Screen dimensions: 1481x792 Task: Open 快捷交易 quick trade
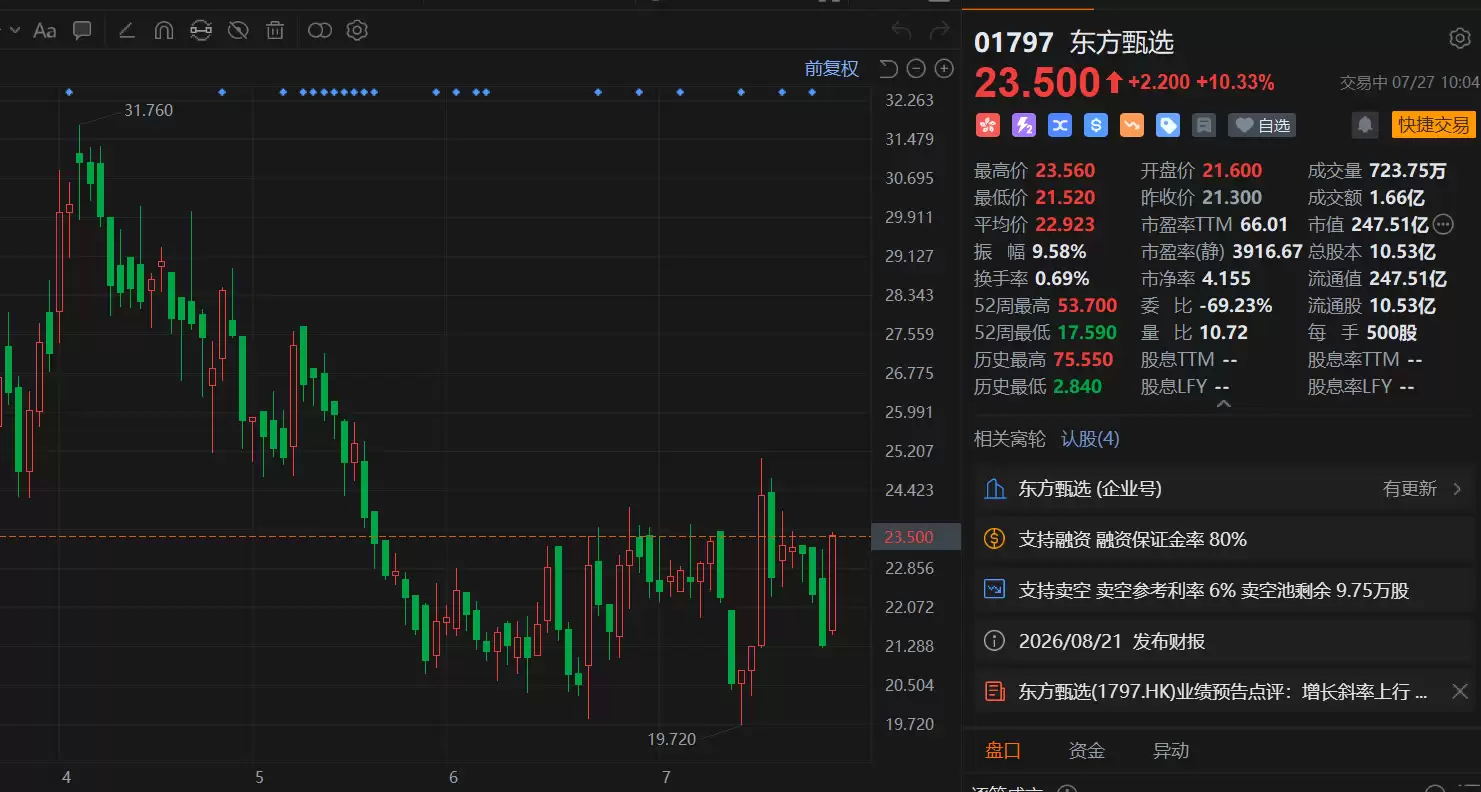(1434, 125)
